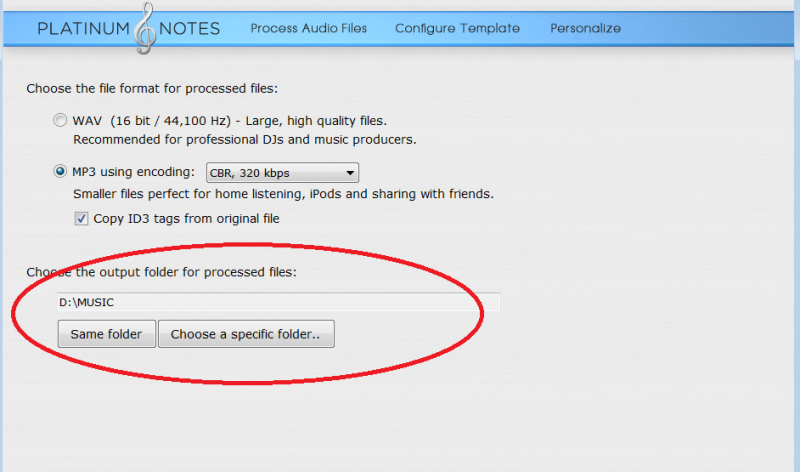The width and height of the screenshot is (800, 472).
Task: Click the NOTES word in the logo
Action: tap(189, 29)
